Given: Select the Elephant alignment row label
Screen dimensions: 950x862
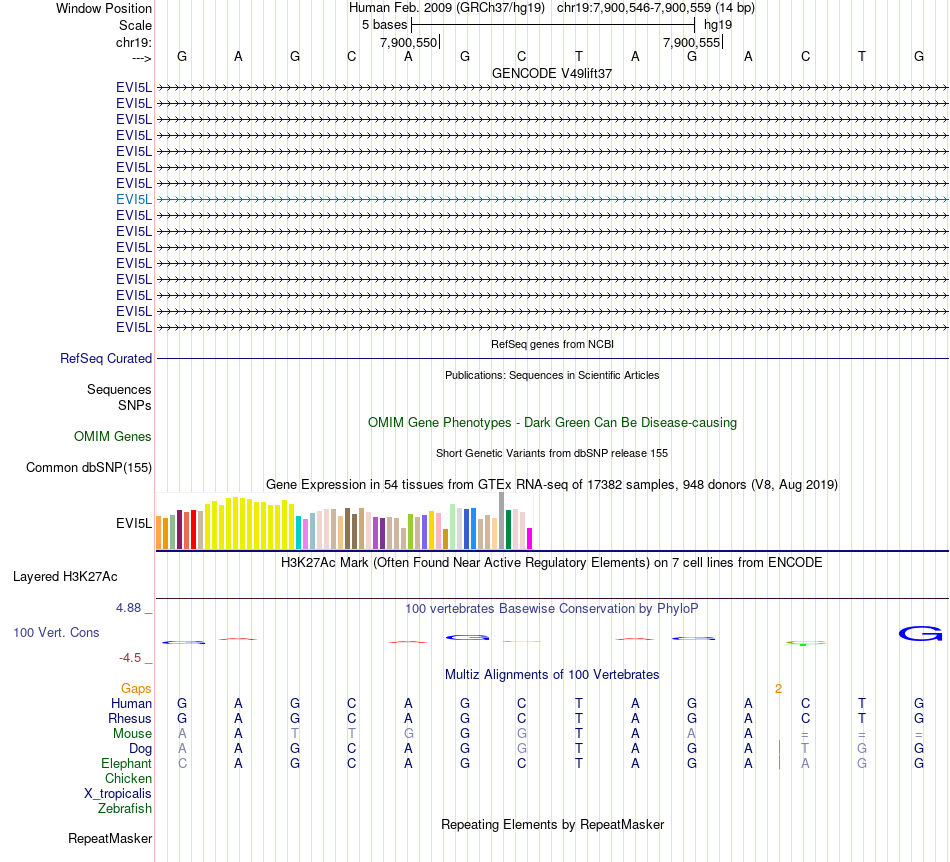Looking at the screenshot, I should coord(127,764).
